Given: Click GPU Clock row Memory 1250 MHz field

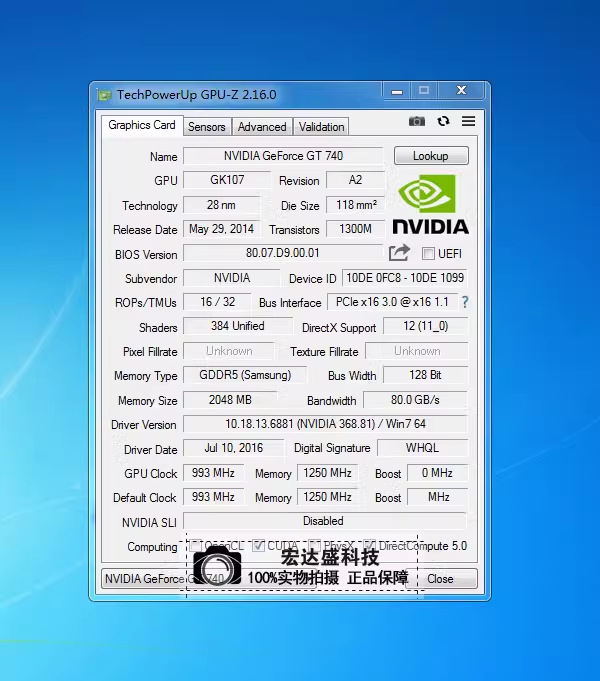Looking at the screenshot, I should pos(328,473).
